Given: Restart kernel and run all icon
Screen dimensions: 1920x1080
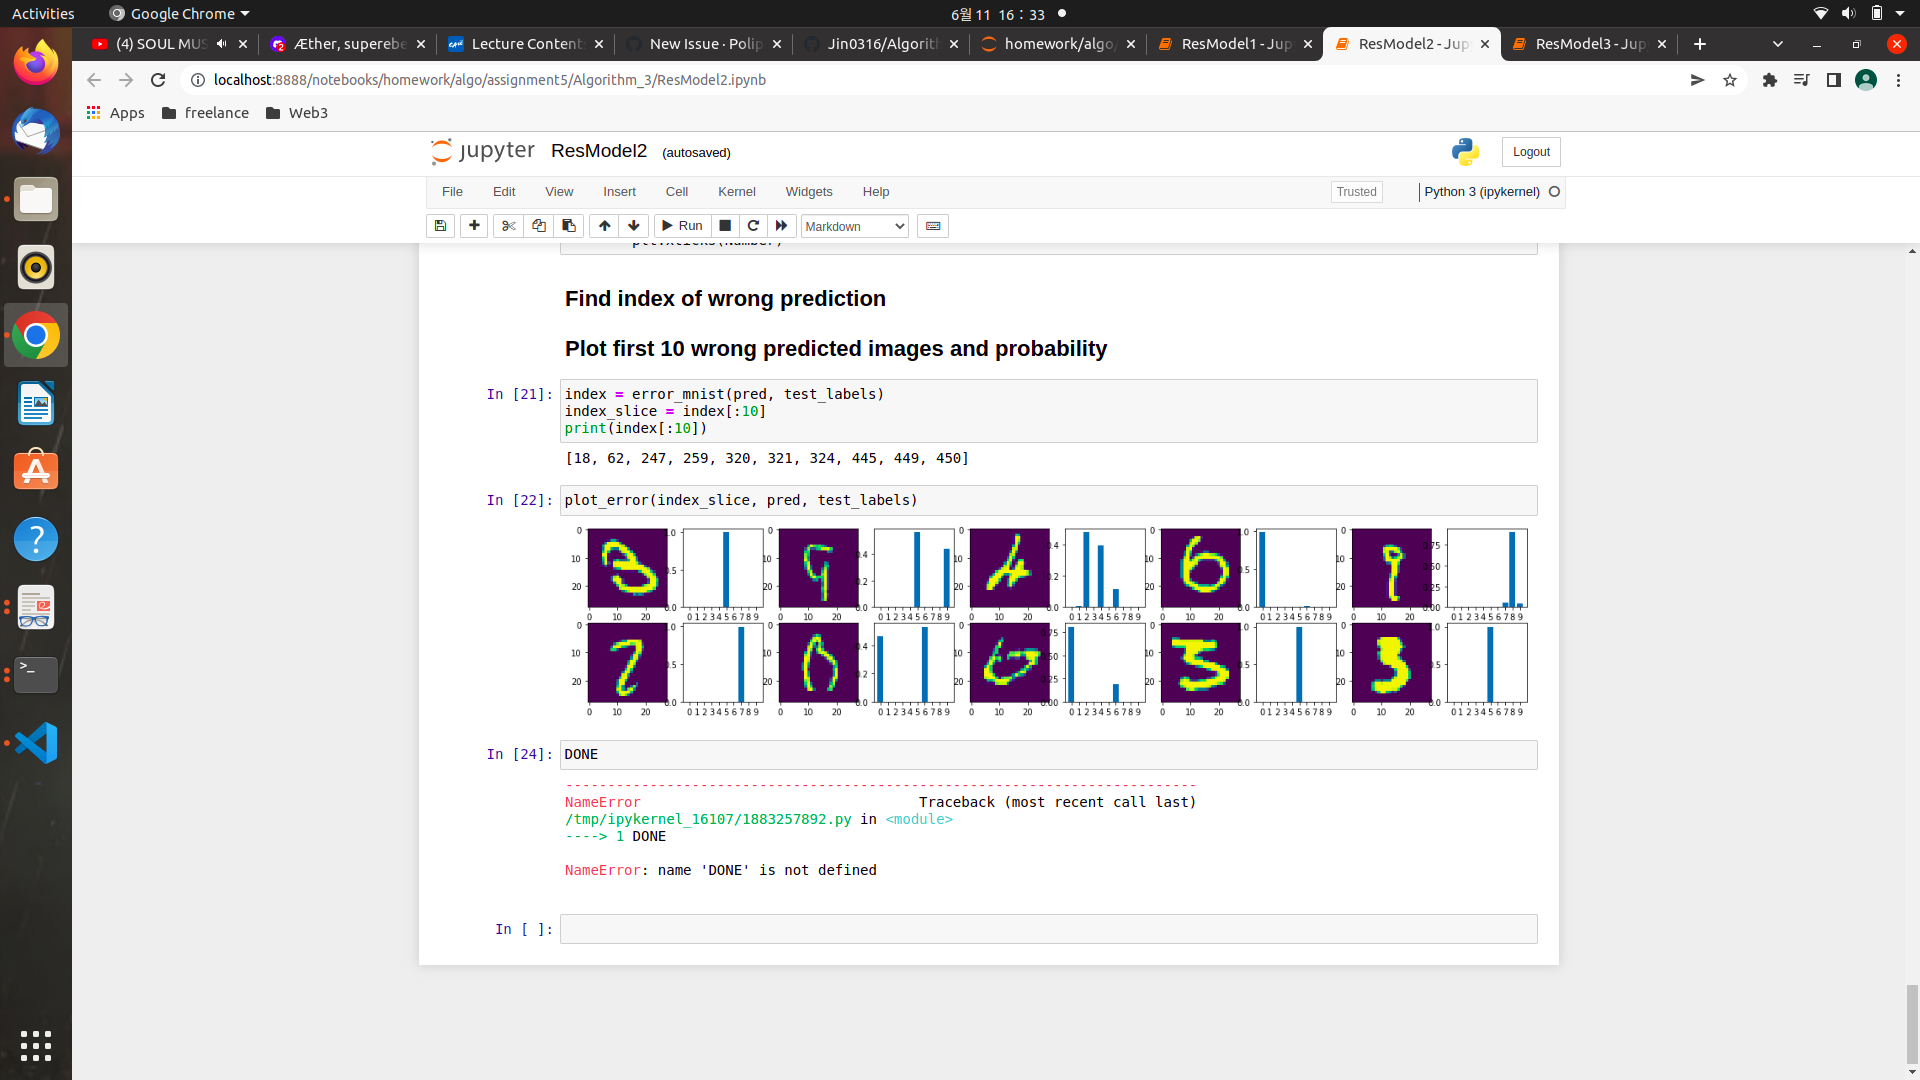Looking at the screenshot, I should tap(782, 226).
